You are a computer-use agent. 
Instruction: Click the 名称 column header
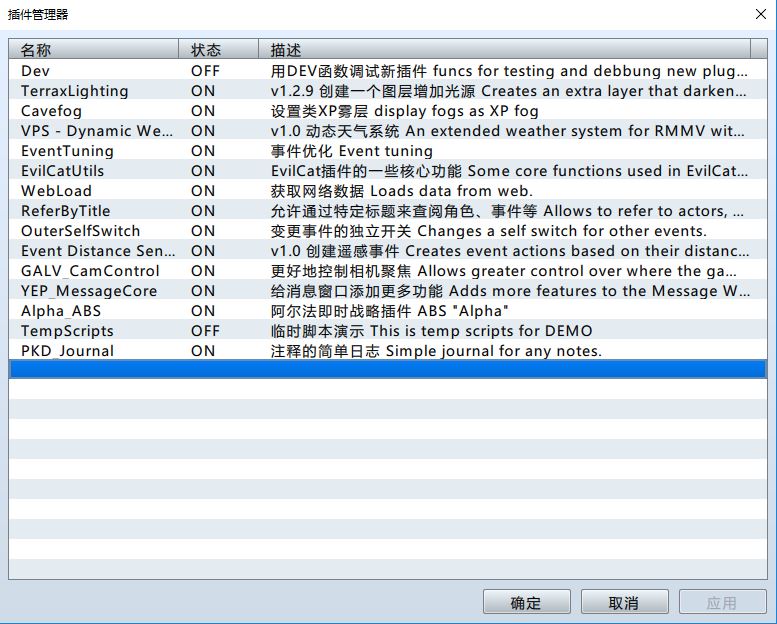coord(93,50)
